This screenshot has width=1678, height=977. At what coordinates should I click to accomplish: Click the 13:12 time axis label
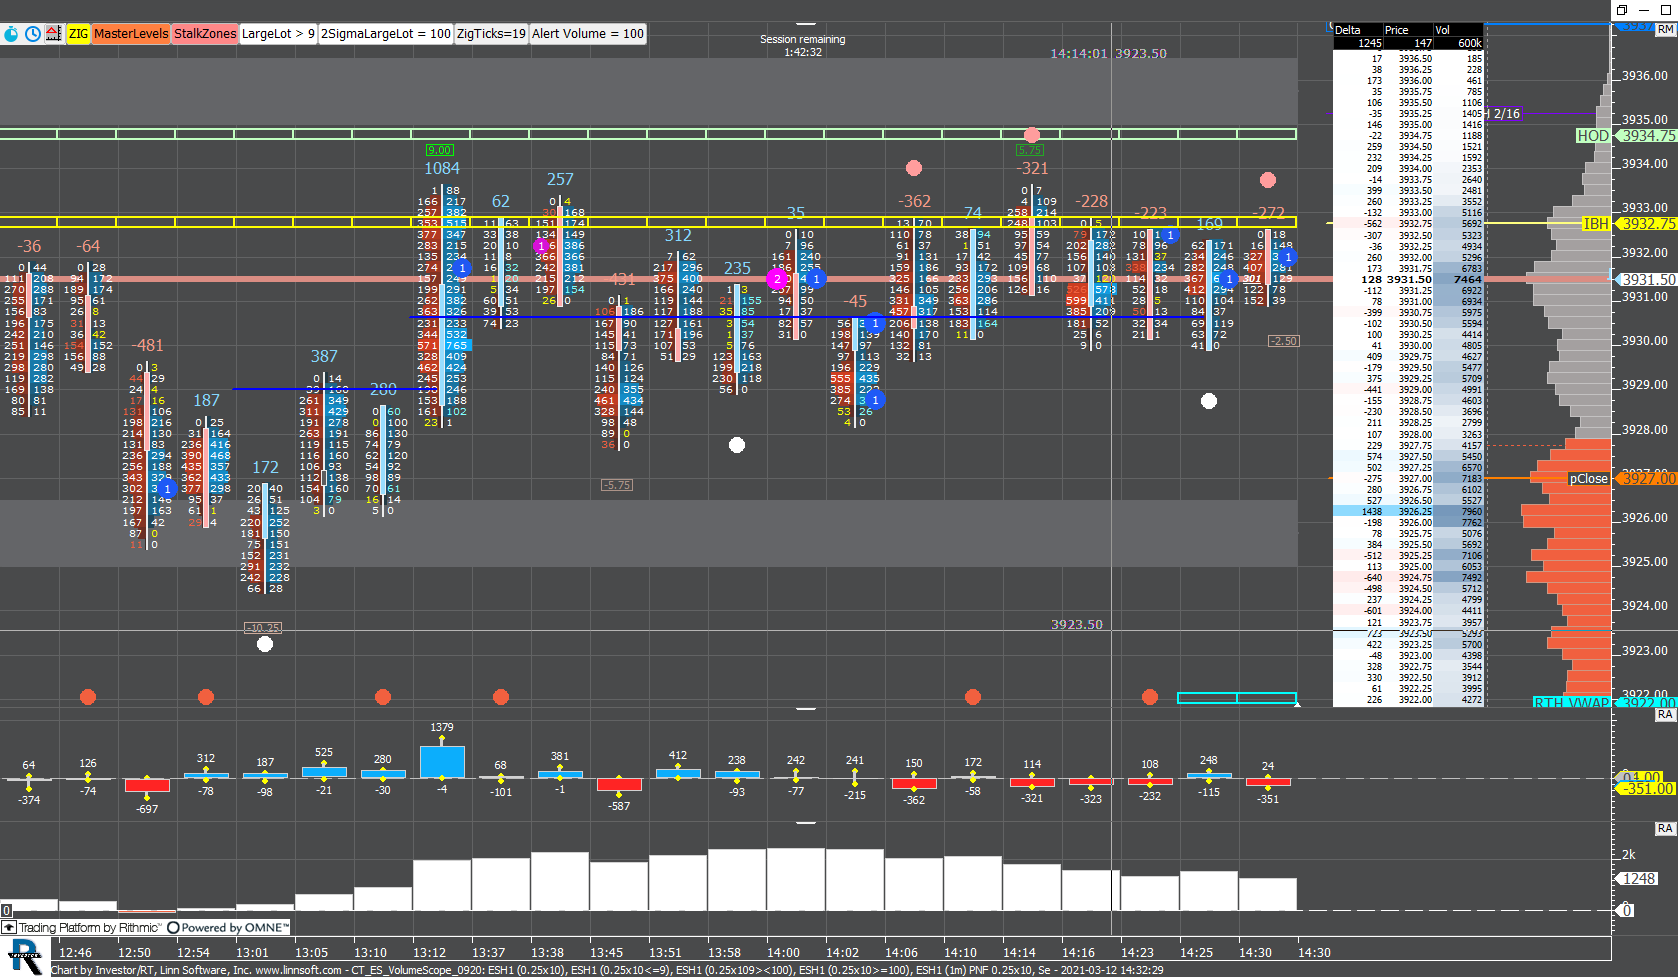pyautogui.click(x=429, y=953)
